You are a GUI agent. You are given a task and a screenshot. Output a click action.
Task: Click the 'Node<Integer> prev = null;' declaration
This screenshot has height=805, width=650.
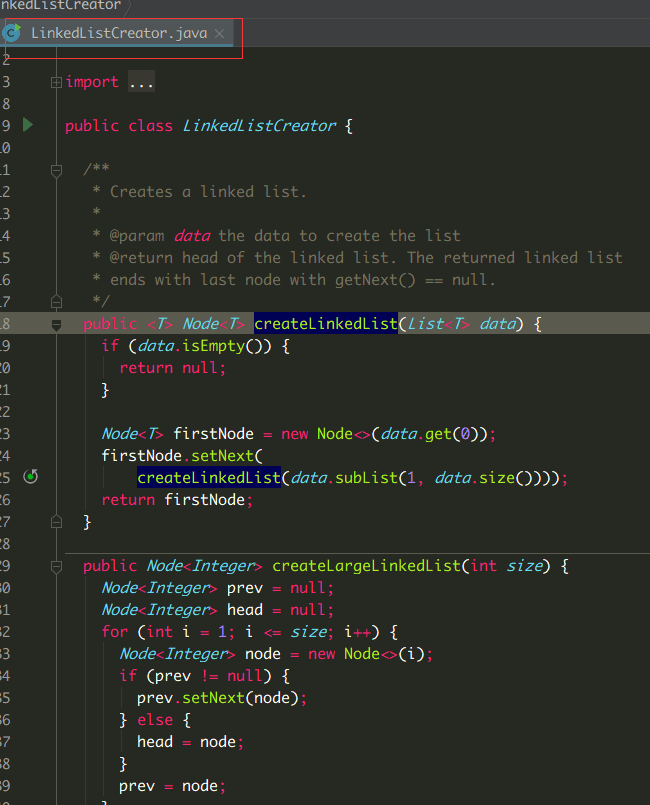[x=218, y=588]
